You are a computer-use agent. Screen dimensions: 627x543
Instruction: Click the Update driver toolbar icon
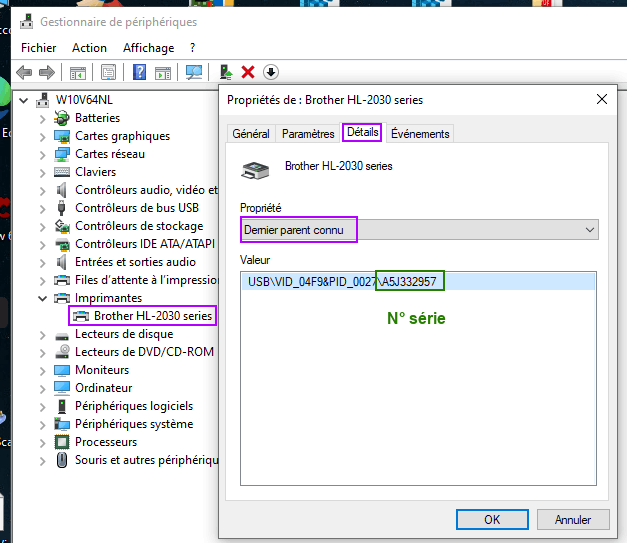226,72
